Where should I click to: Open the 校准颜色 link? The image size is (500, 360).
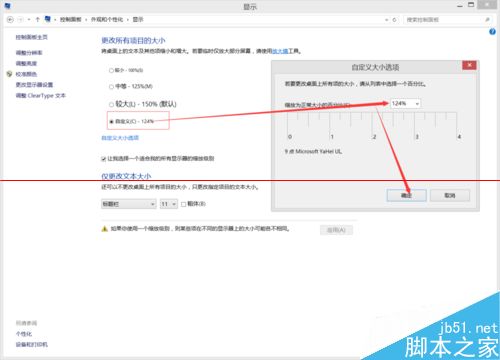26,74
